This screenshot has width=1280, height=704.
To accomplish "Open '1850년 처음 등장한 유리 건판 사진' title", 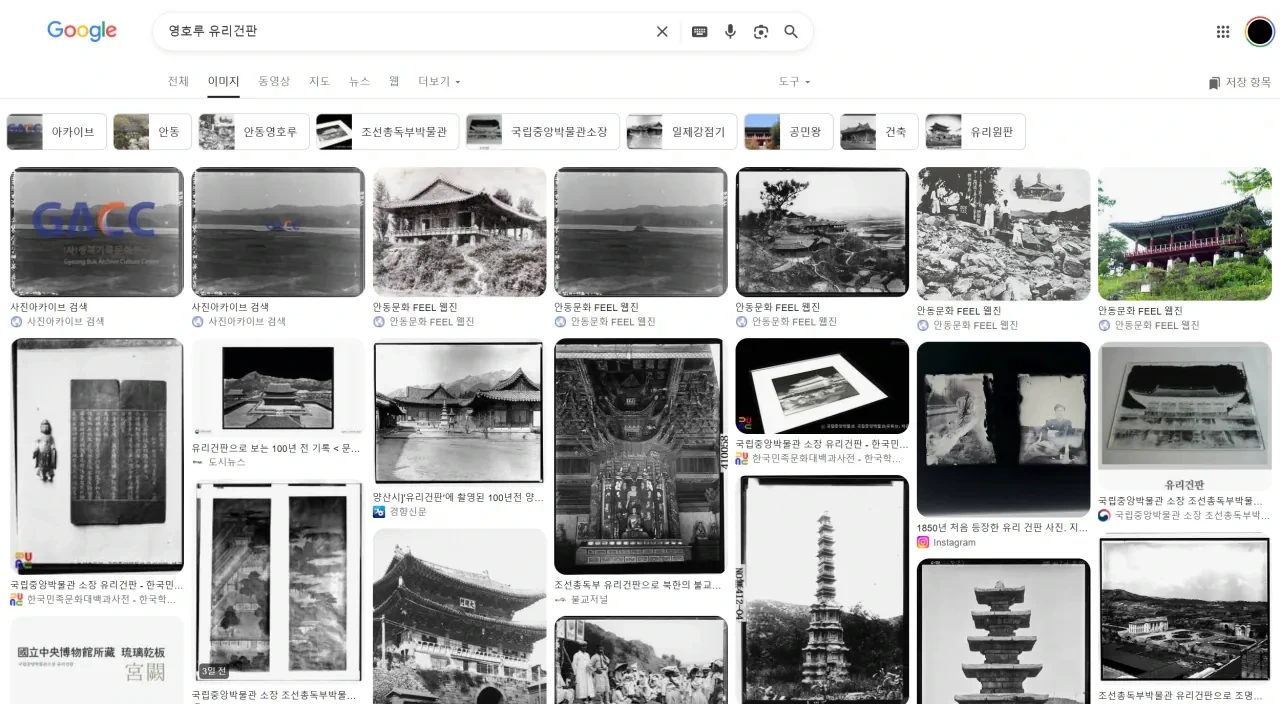I will (x=1002, y=528).
